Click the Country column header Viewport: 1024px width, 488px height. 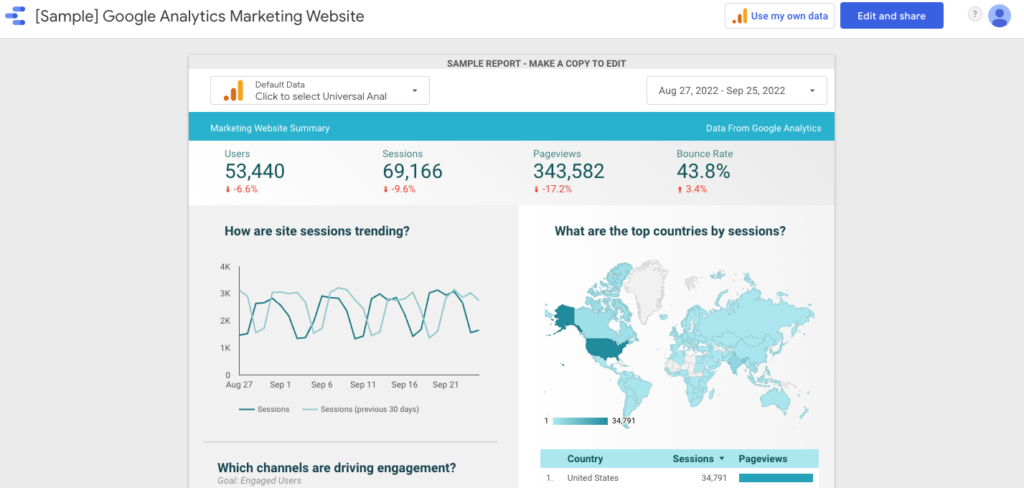coord(584,459)
